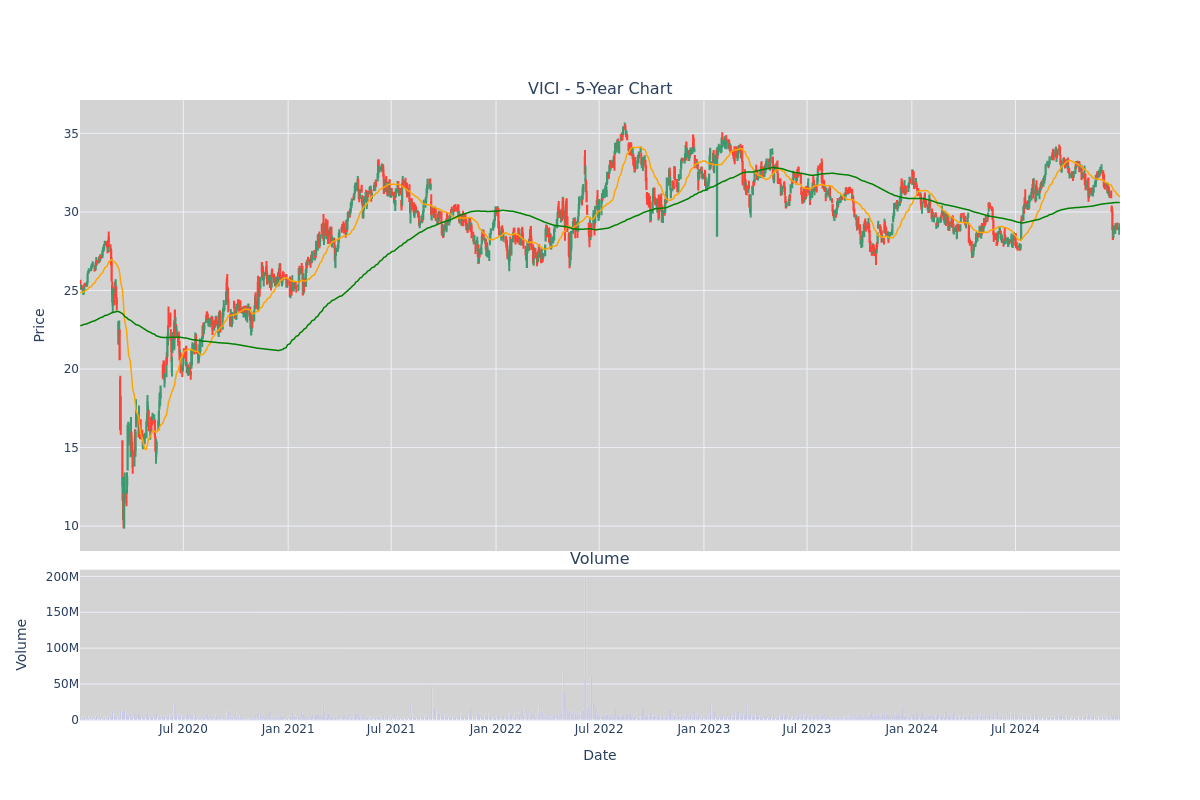Click the "VICI - 5-Year Chart" title
Screen dimensions: 1200x800
[x=600, y=89]
